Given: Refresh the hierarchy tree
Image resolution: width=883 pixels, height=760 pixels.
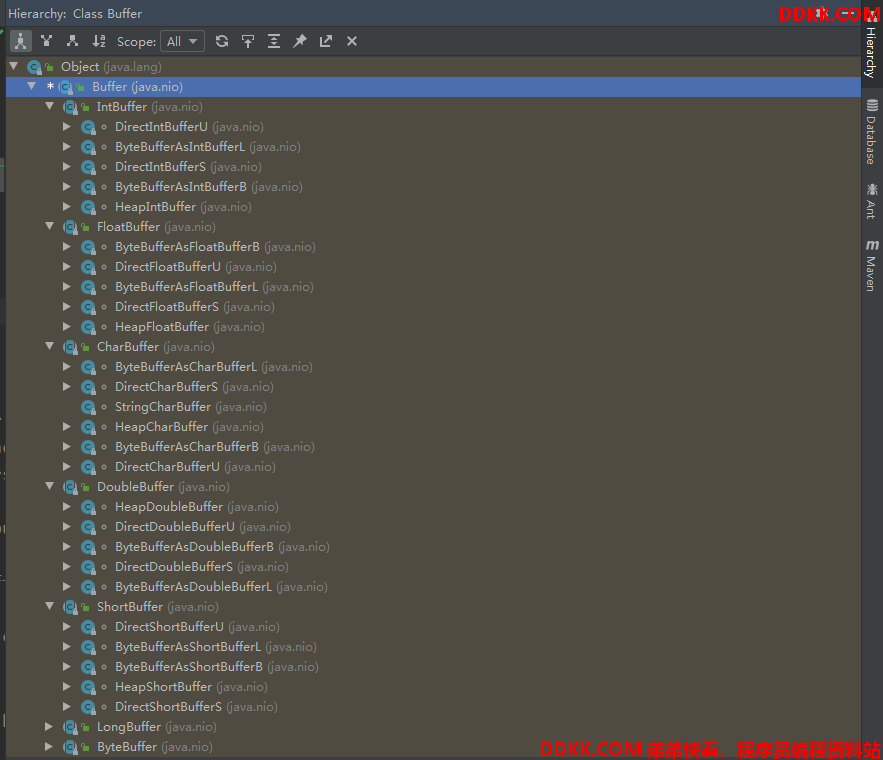Looking at the screenshot, I should coord(222,41).
